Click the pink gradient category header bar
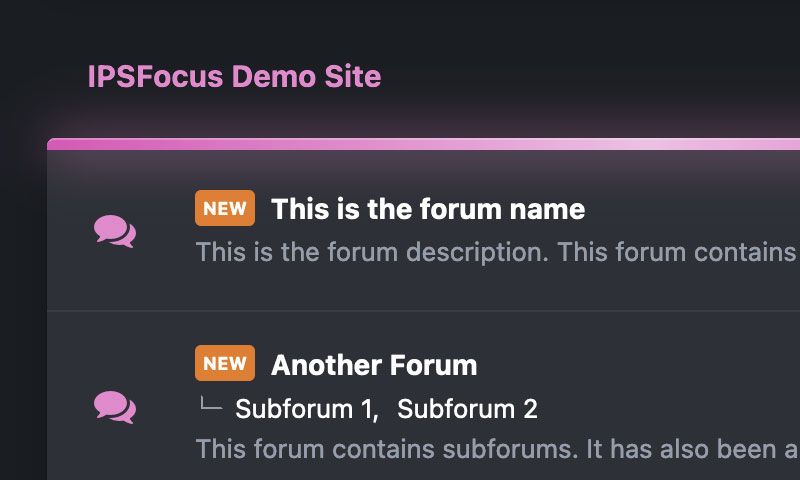The height and width of the screenshot is (480, 800). [x=423, y=144]
